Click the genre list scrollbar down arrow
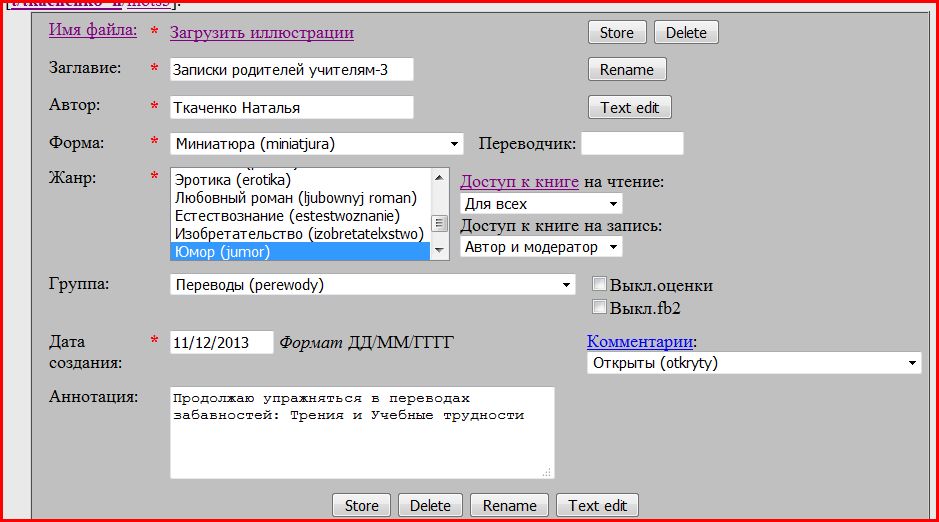This screenshot has height=522, width=939. click(440, 252)
